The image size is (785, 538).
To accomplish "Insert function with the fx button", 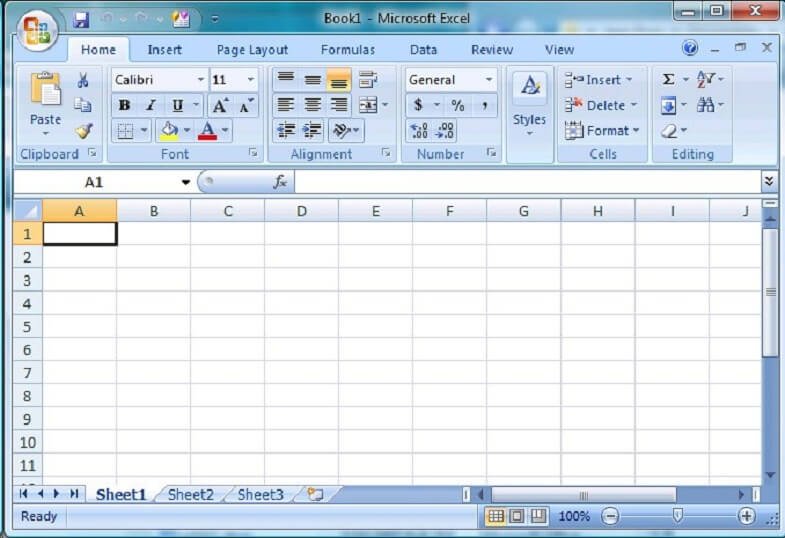I will pyautogui.click(x=280, y=182).
